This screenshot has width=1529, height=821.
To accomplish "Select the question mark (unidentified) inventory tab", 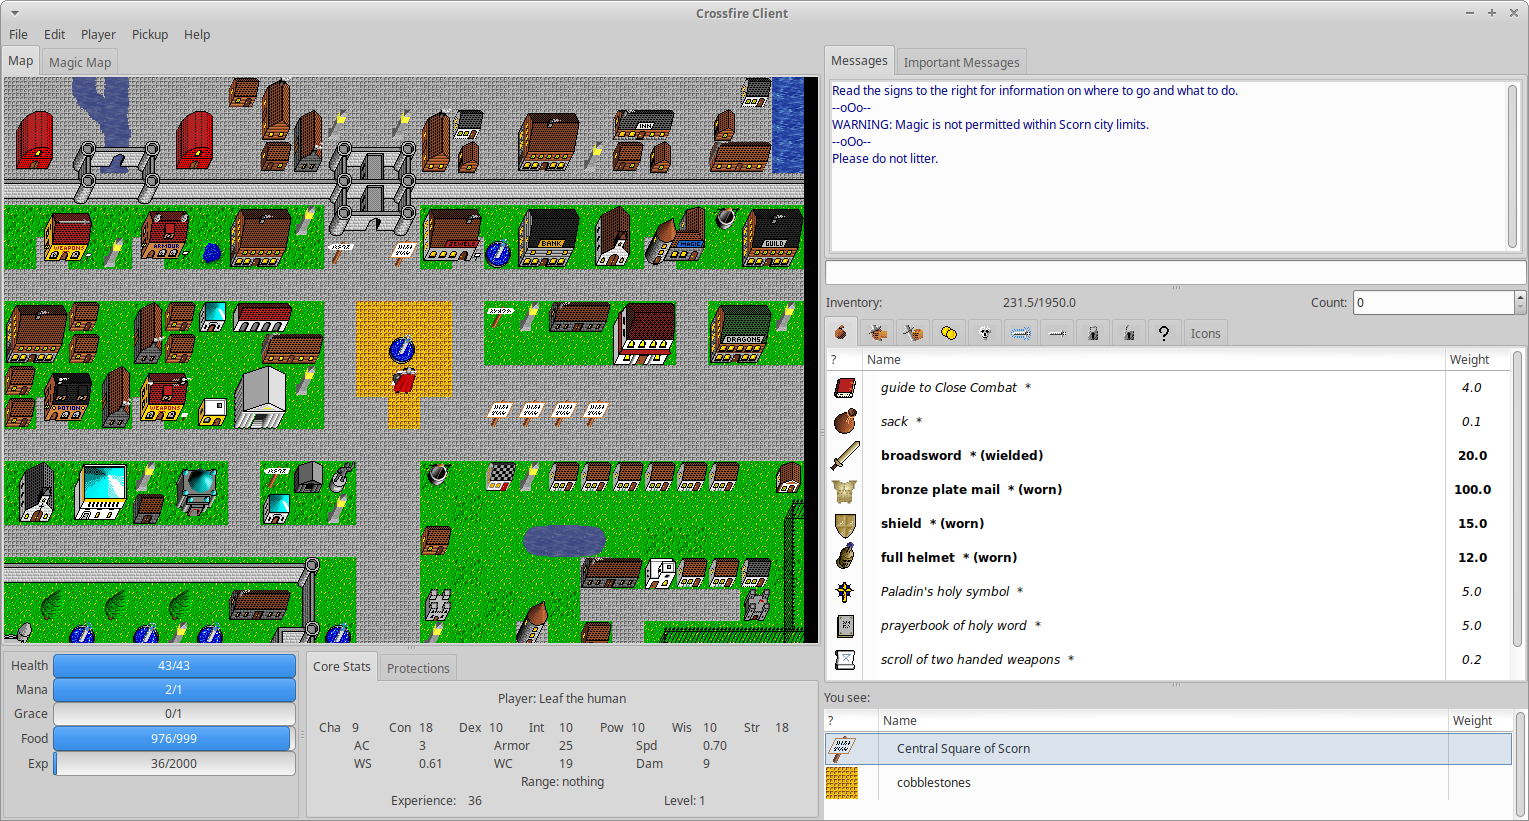I will [1164, 333].
